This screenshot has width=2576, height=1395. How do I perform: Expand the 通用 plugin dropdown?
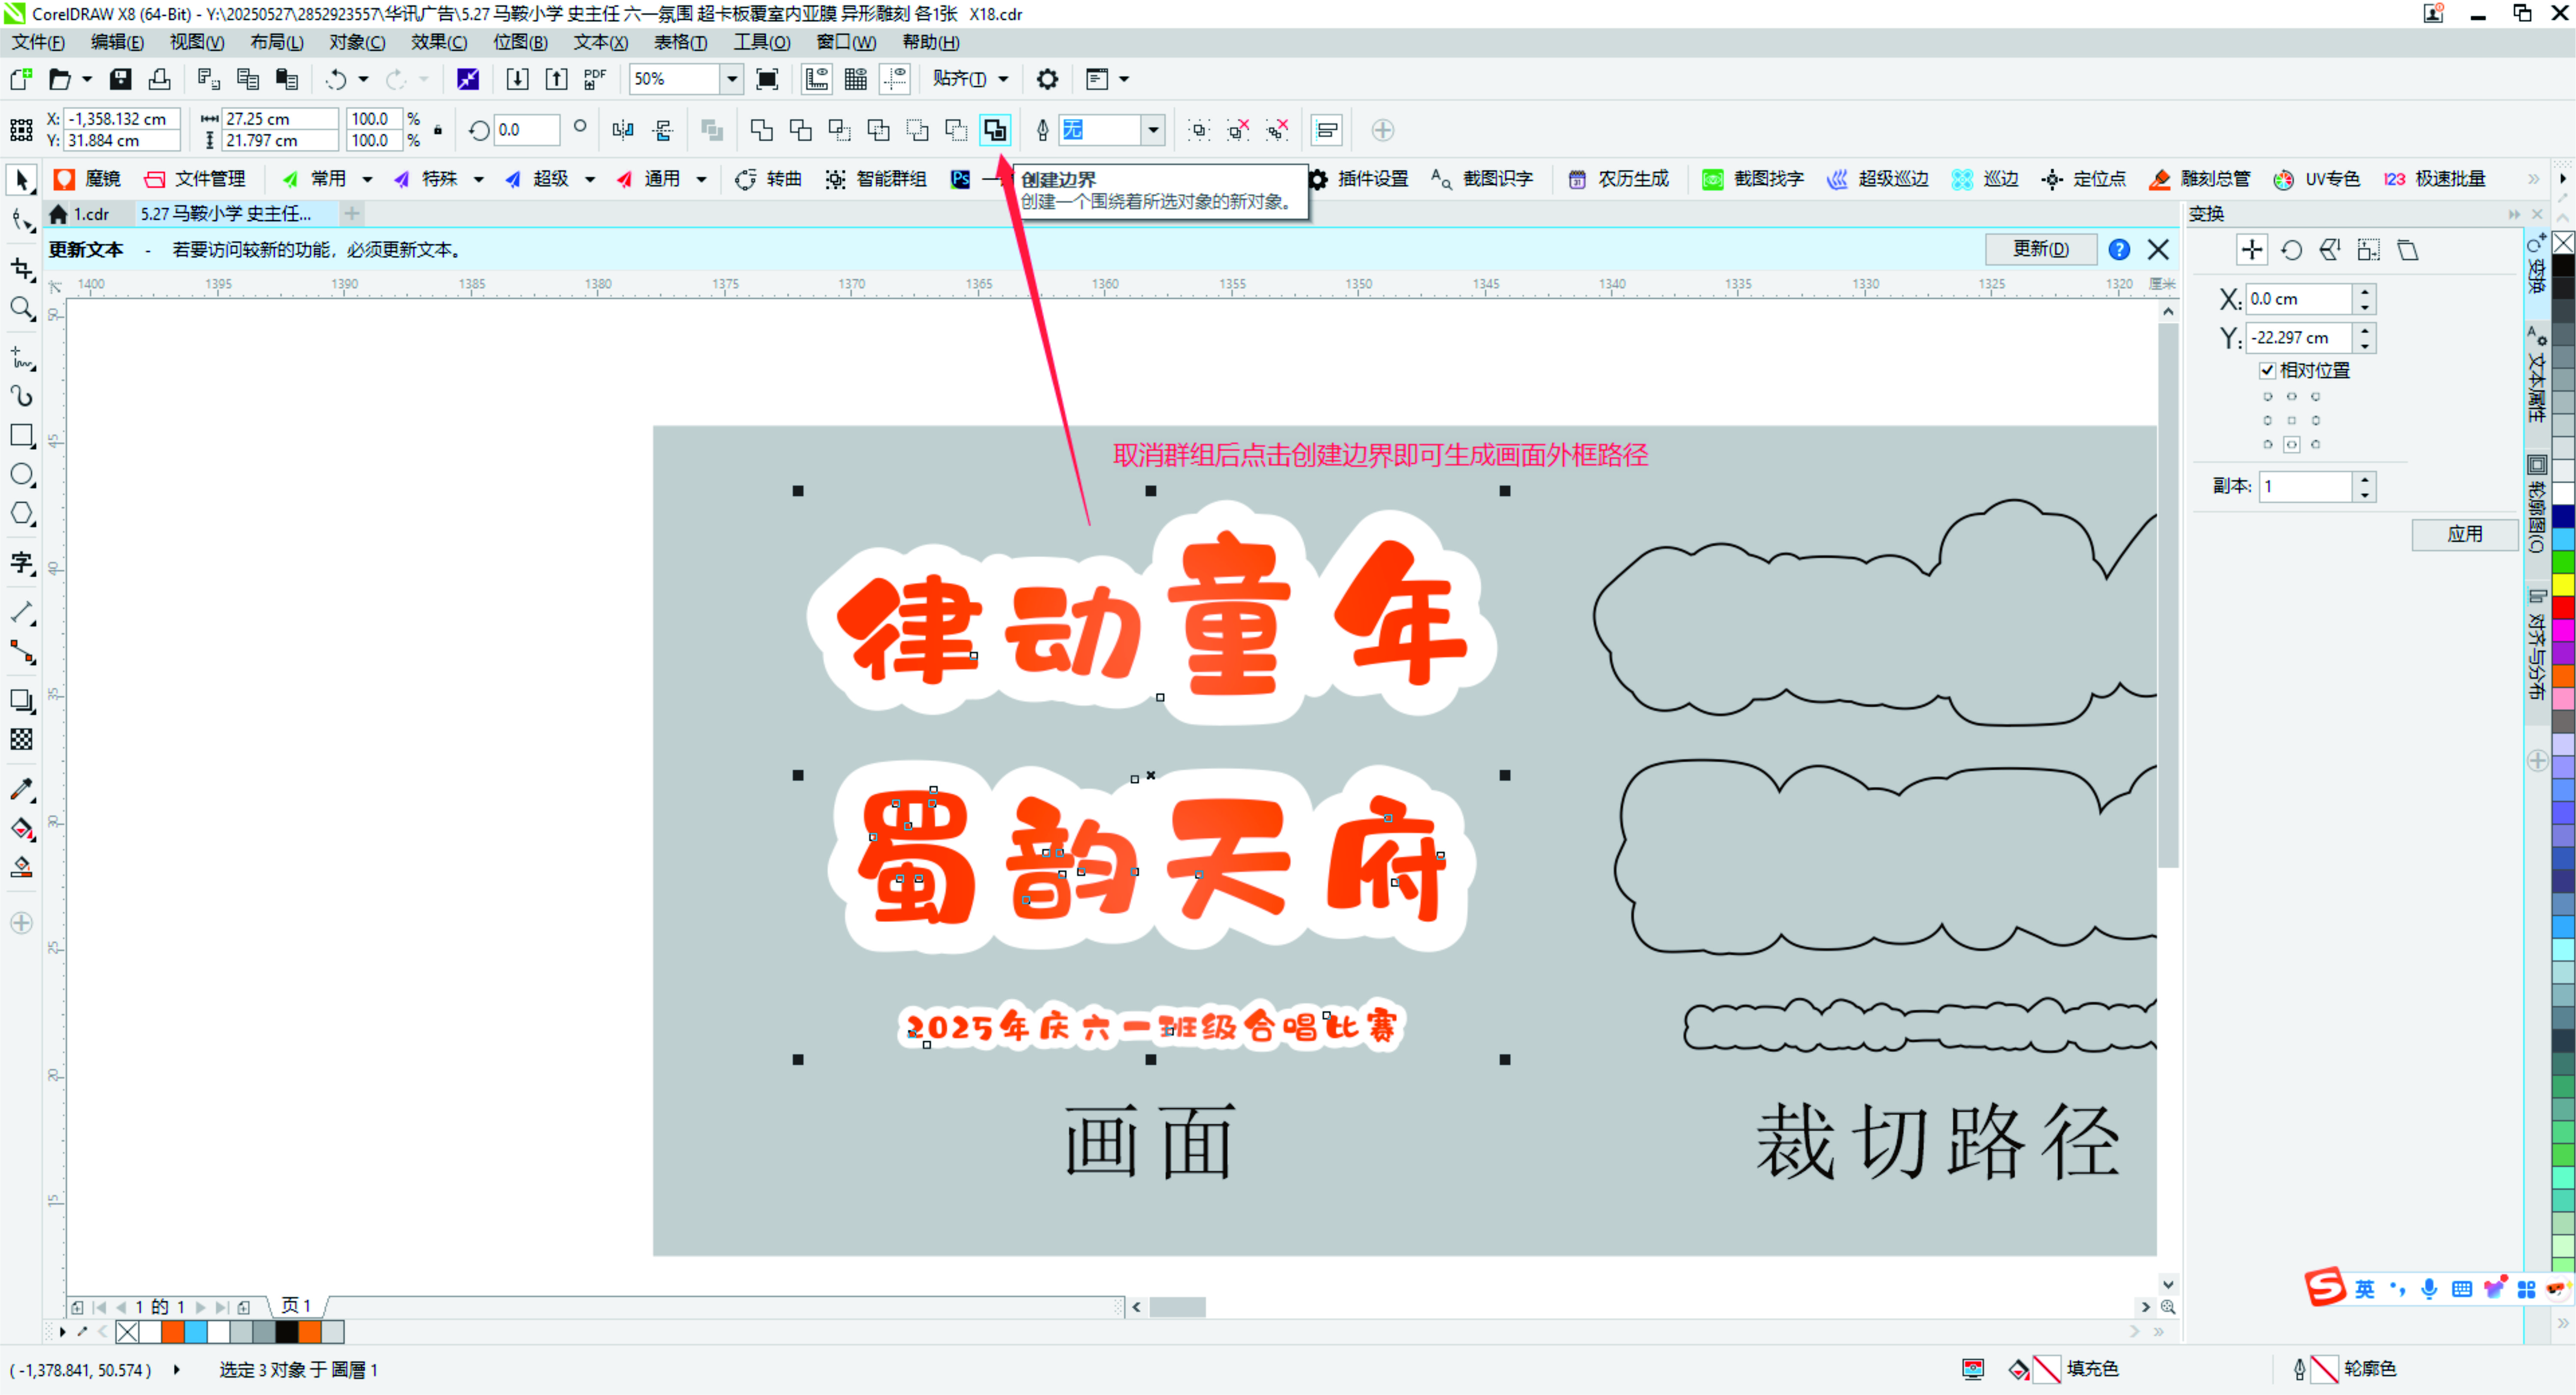(x=701, y=179)
